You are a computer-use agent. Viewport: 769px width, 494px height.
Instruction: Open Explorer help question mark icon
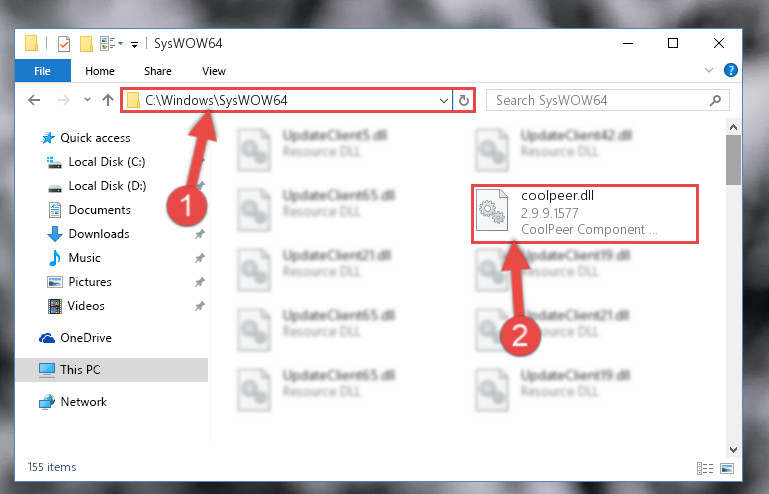coord(731,70)
